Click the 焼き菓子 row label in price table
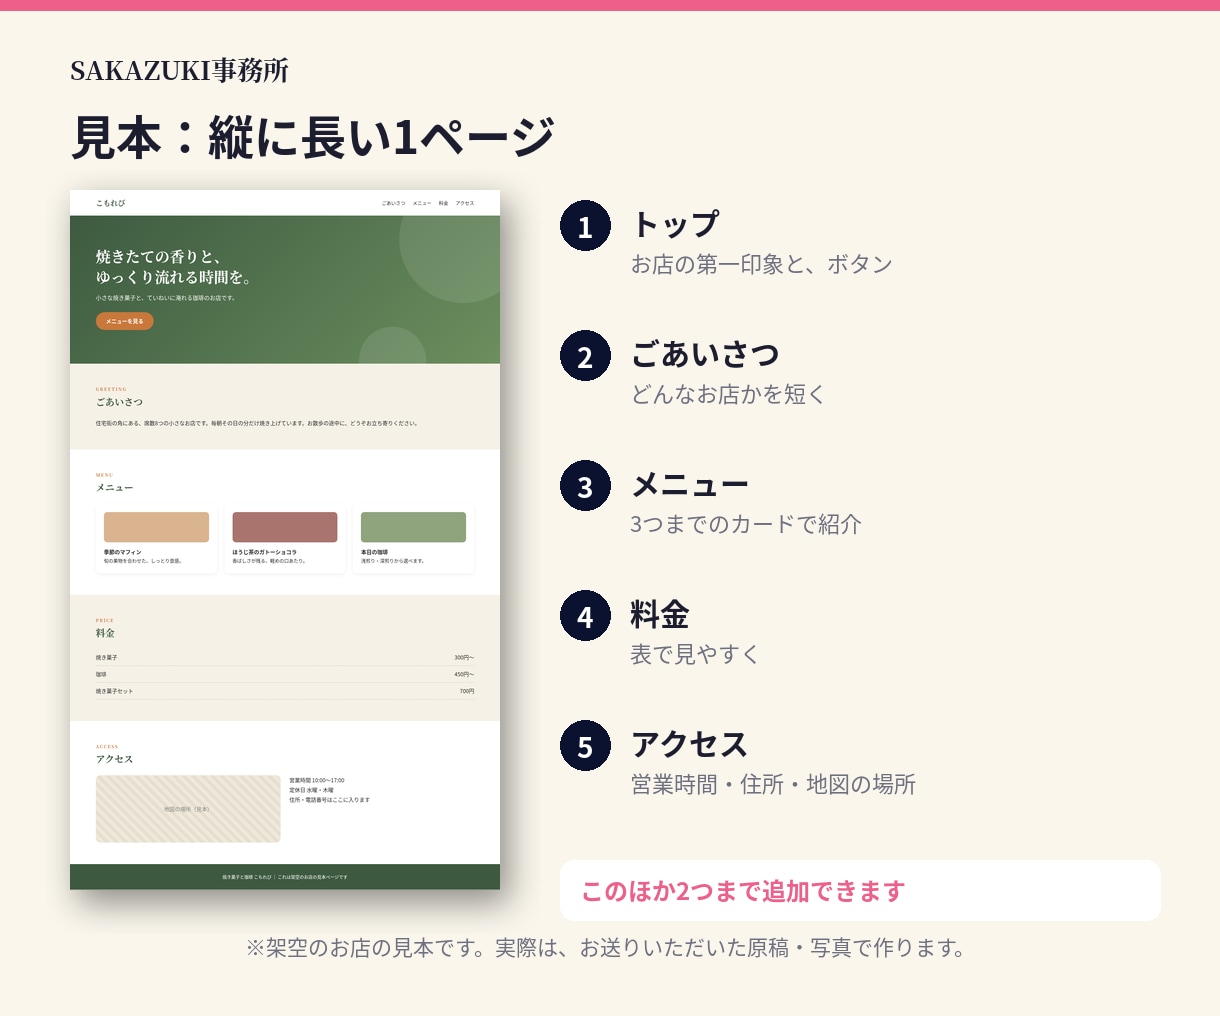 point(107,658)
